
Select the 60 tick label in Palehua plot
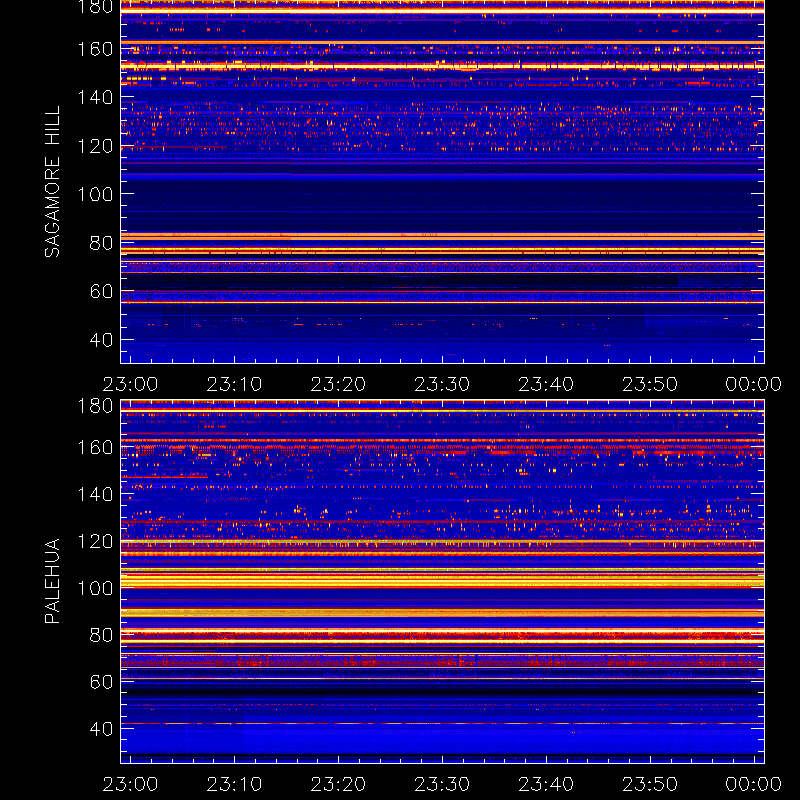pos(101,682)
